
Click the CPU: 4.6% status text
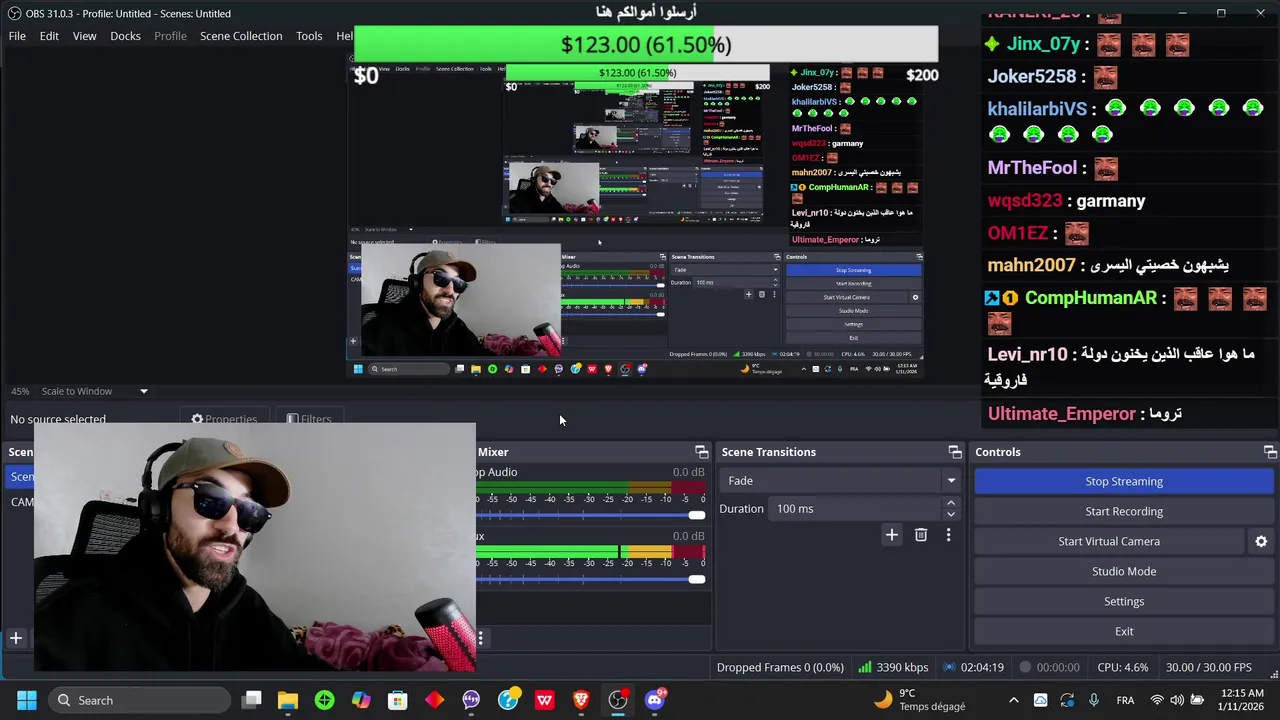1123,667
